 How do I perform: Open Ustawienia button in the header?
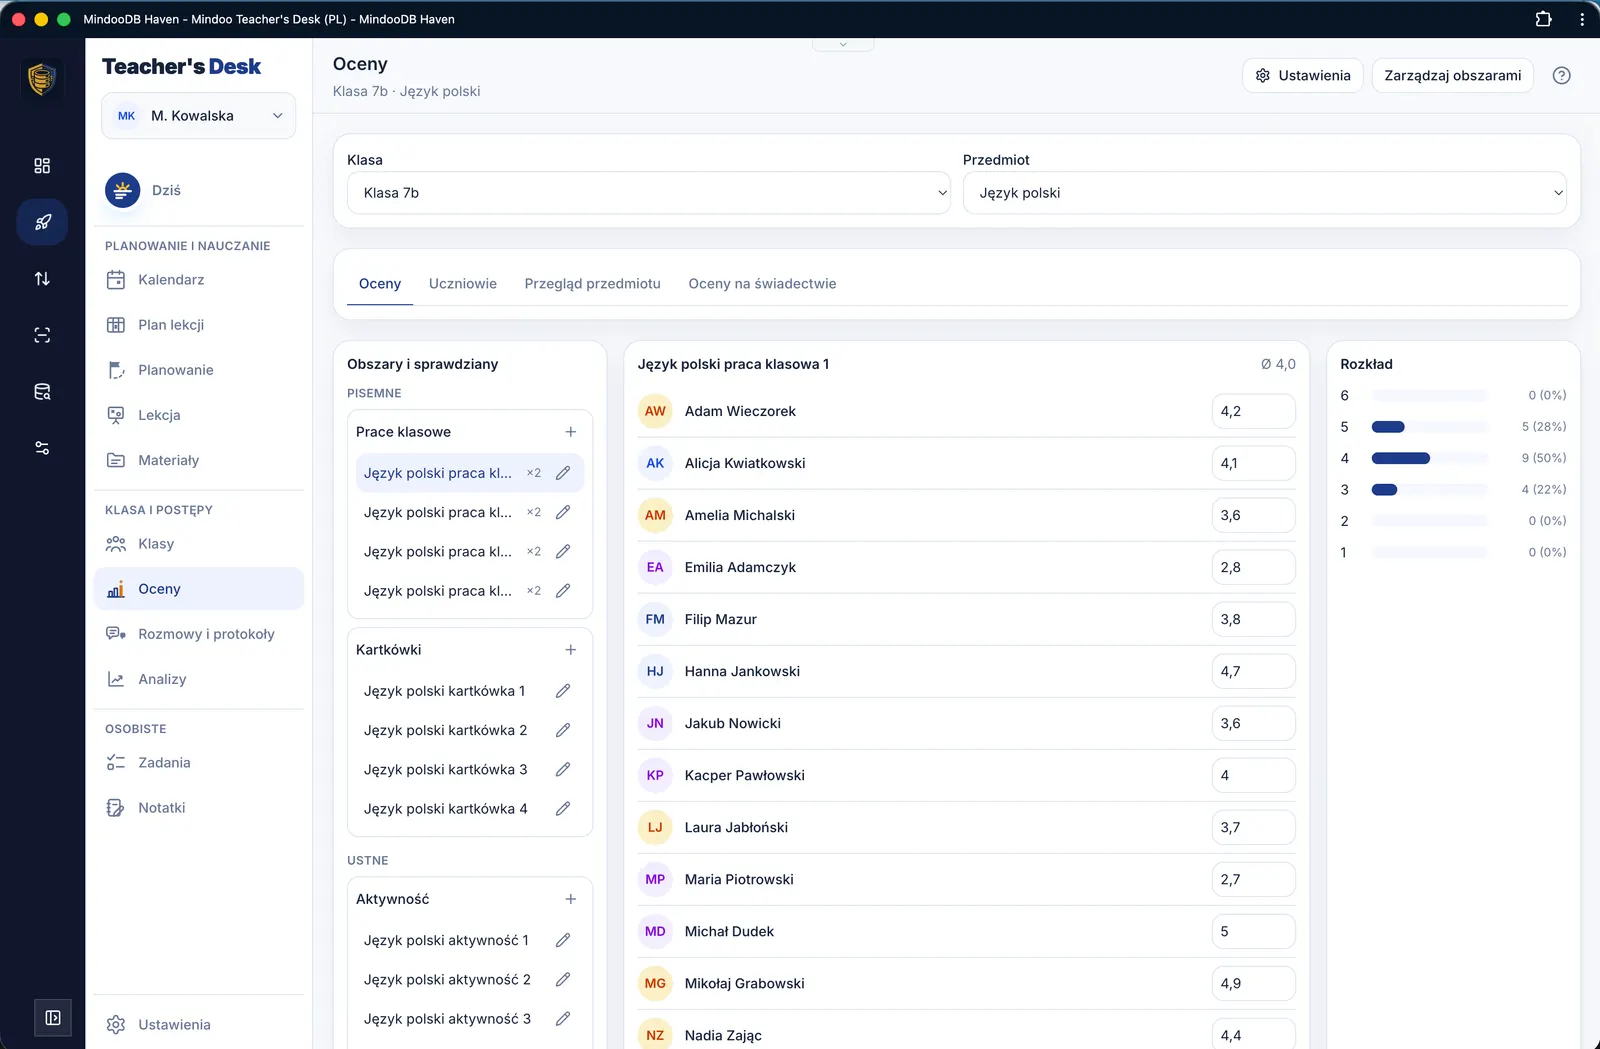click(1302, 76)
